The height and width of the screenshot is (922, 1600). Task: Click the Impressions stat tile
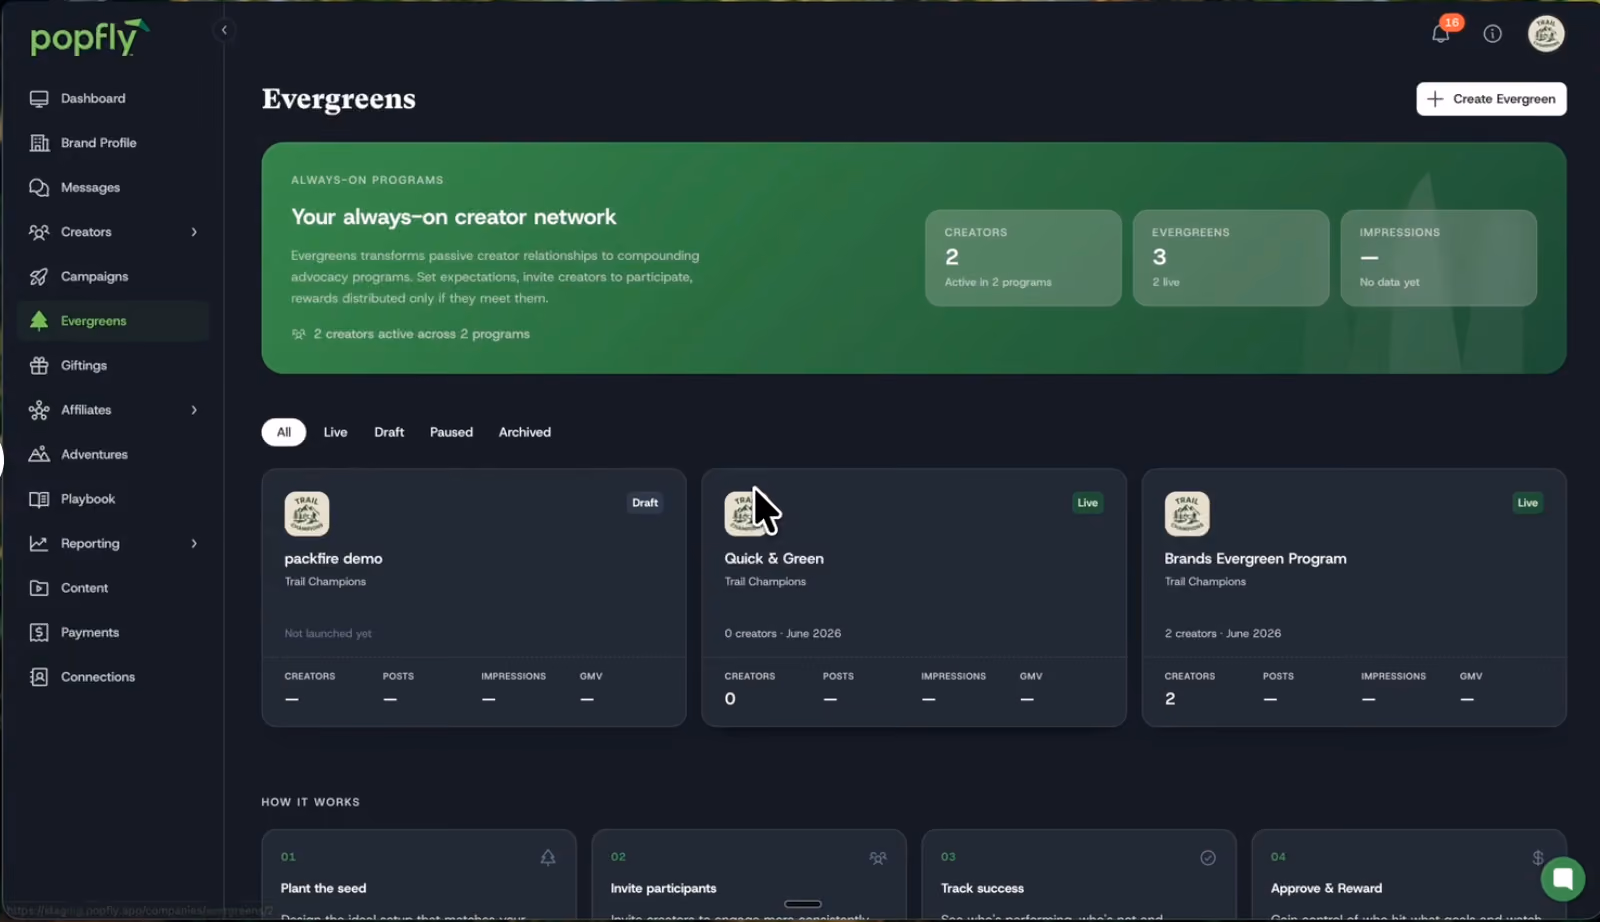[x=1438, y=258]
